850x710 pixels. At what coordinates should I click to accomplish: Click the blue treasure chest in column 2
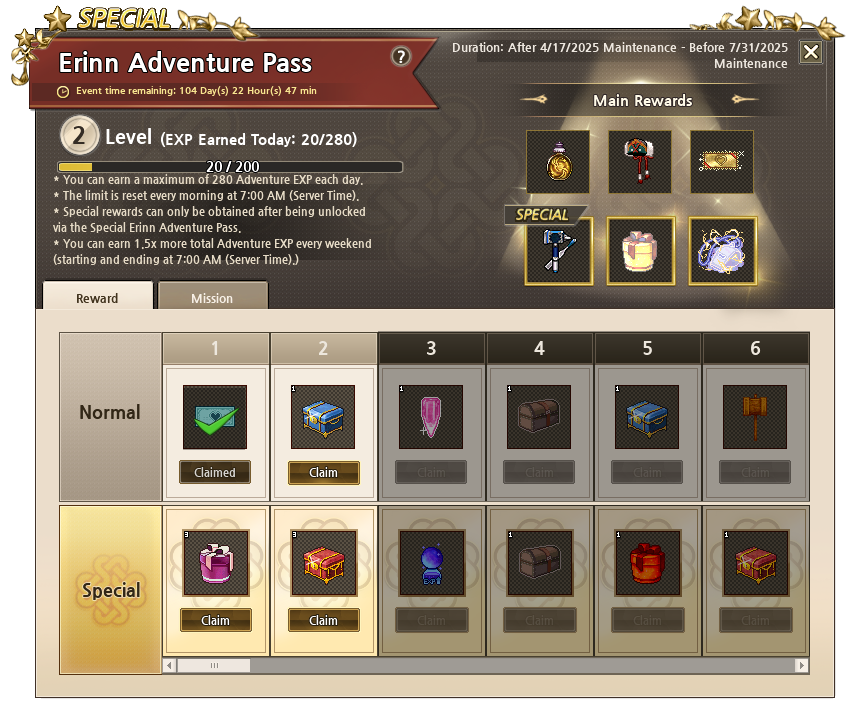(x=323, y=417)
